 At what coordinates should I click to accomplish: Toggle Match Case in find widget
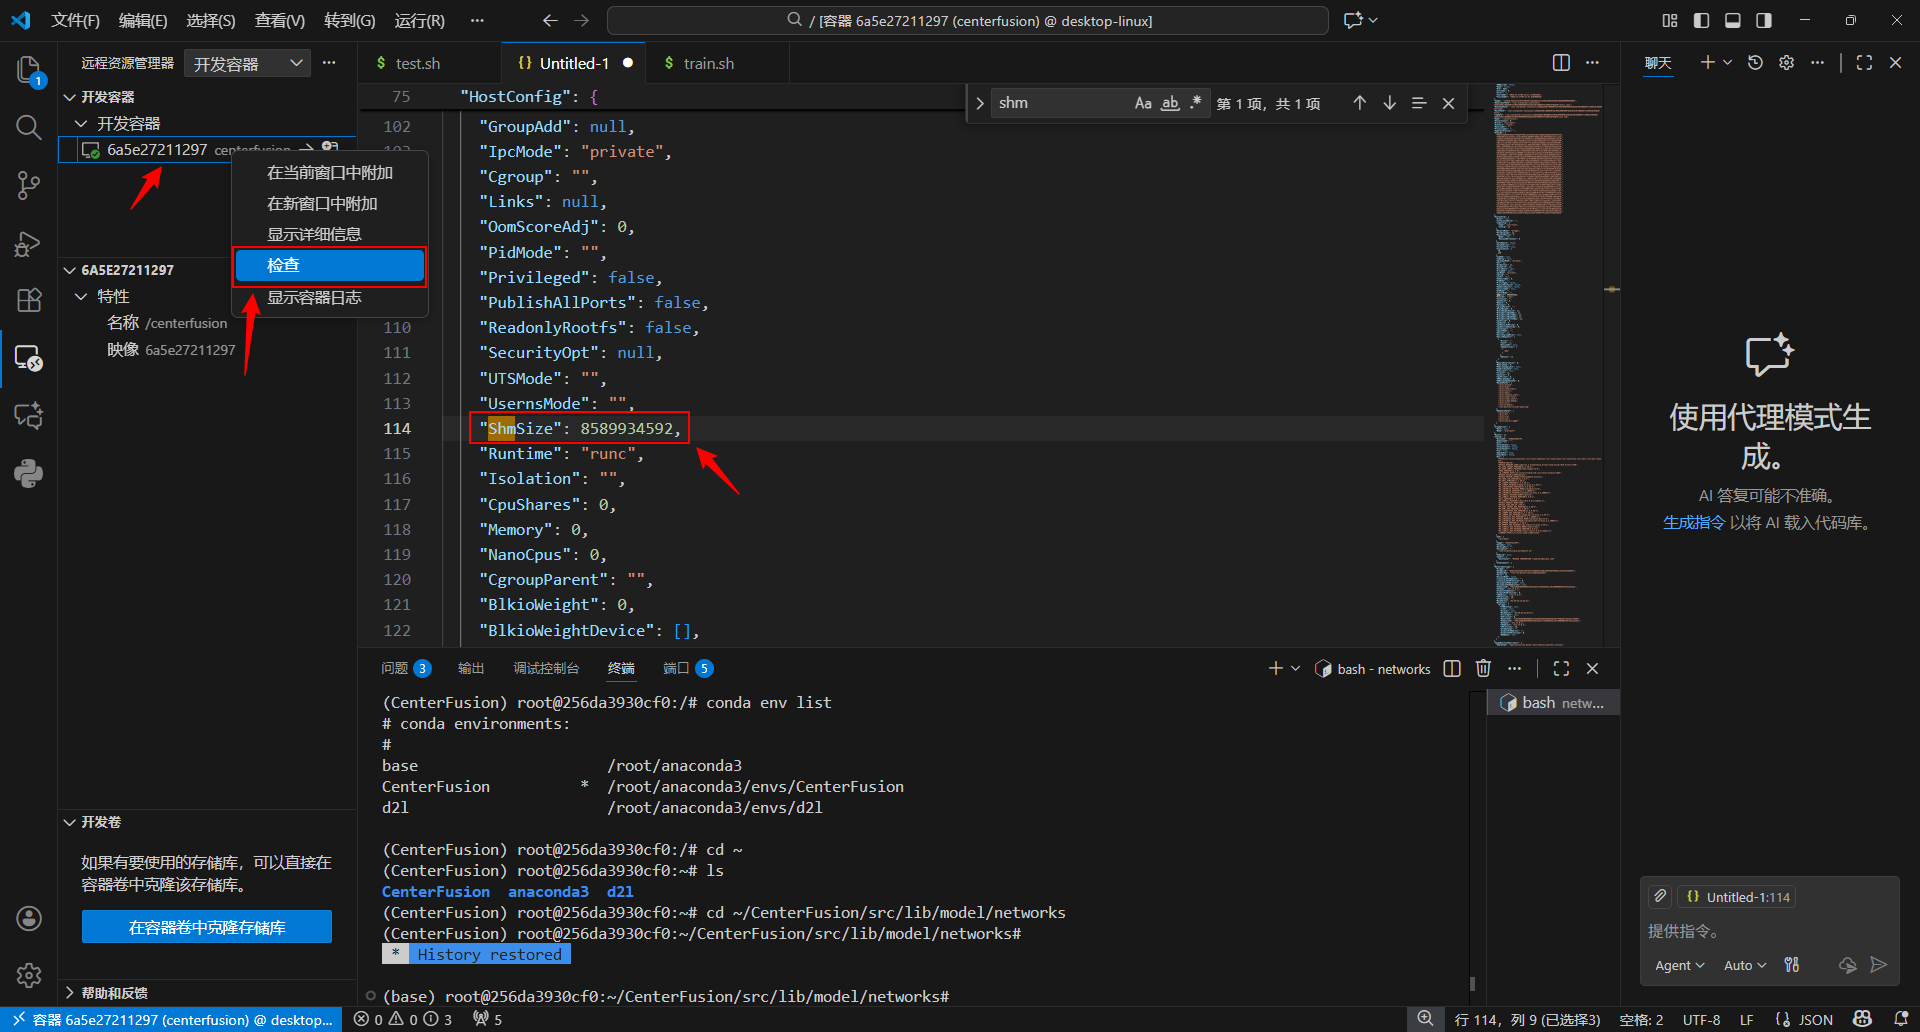click(1143, 103)
